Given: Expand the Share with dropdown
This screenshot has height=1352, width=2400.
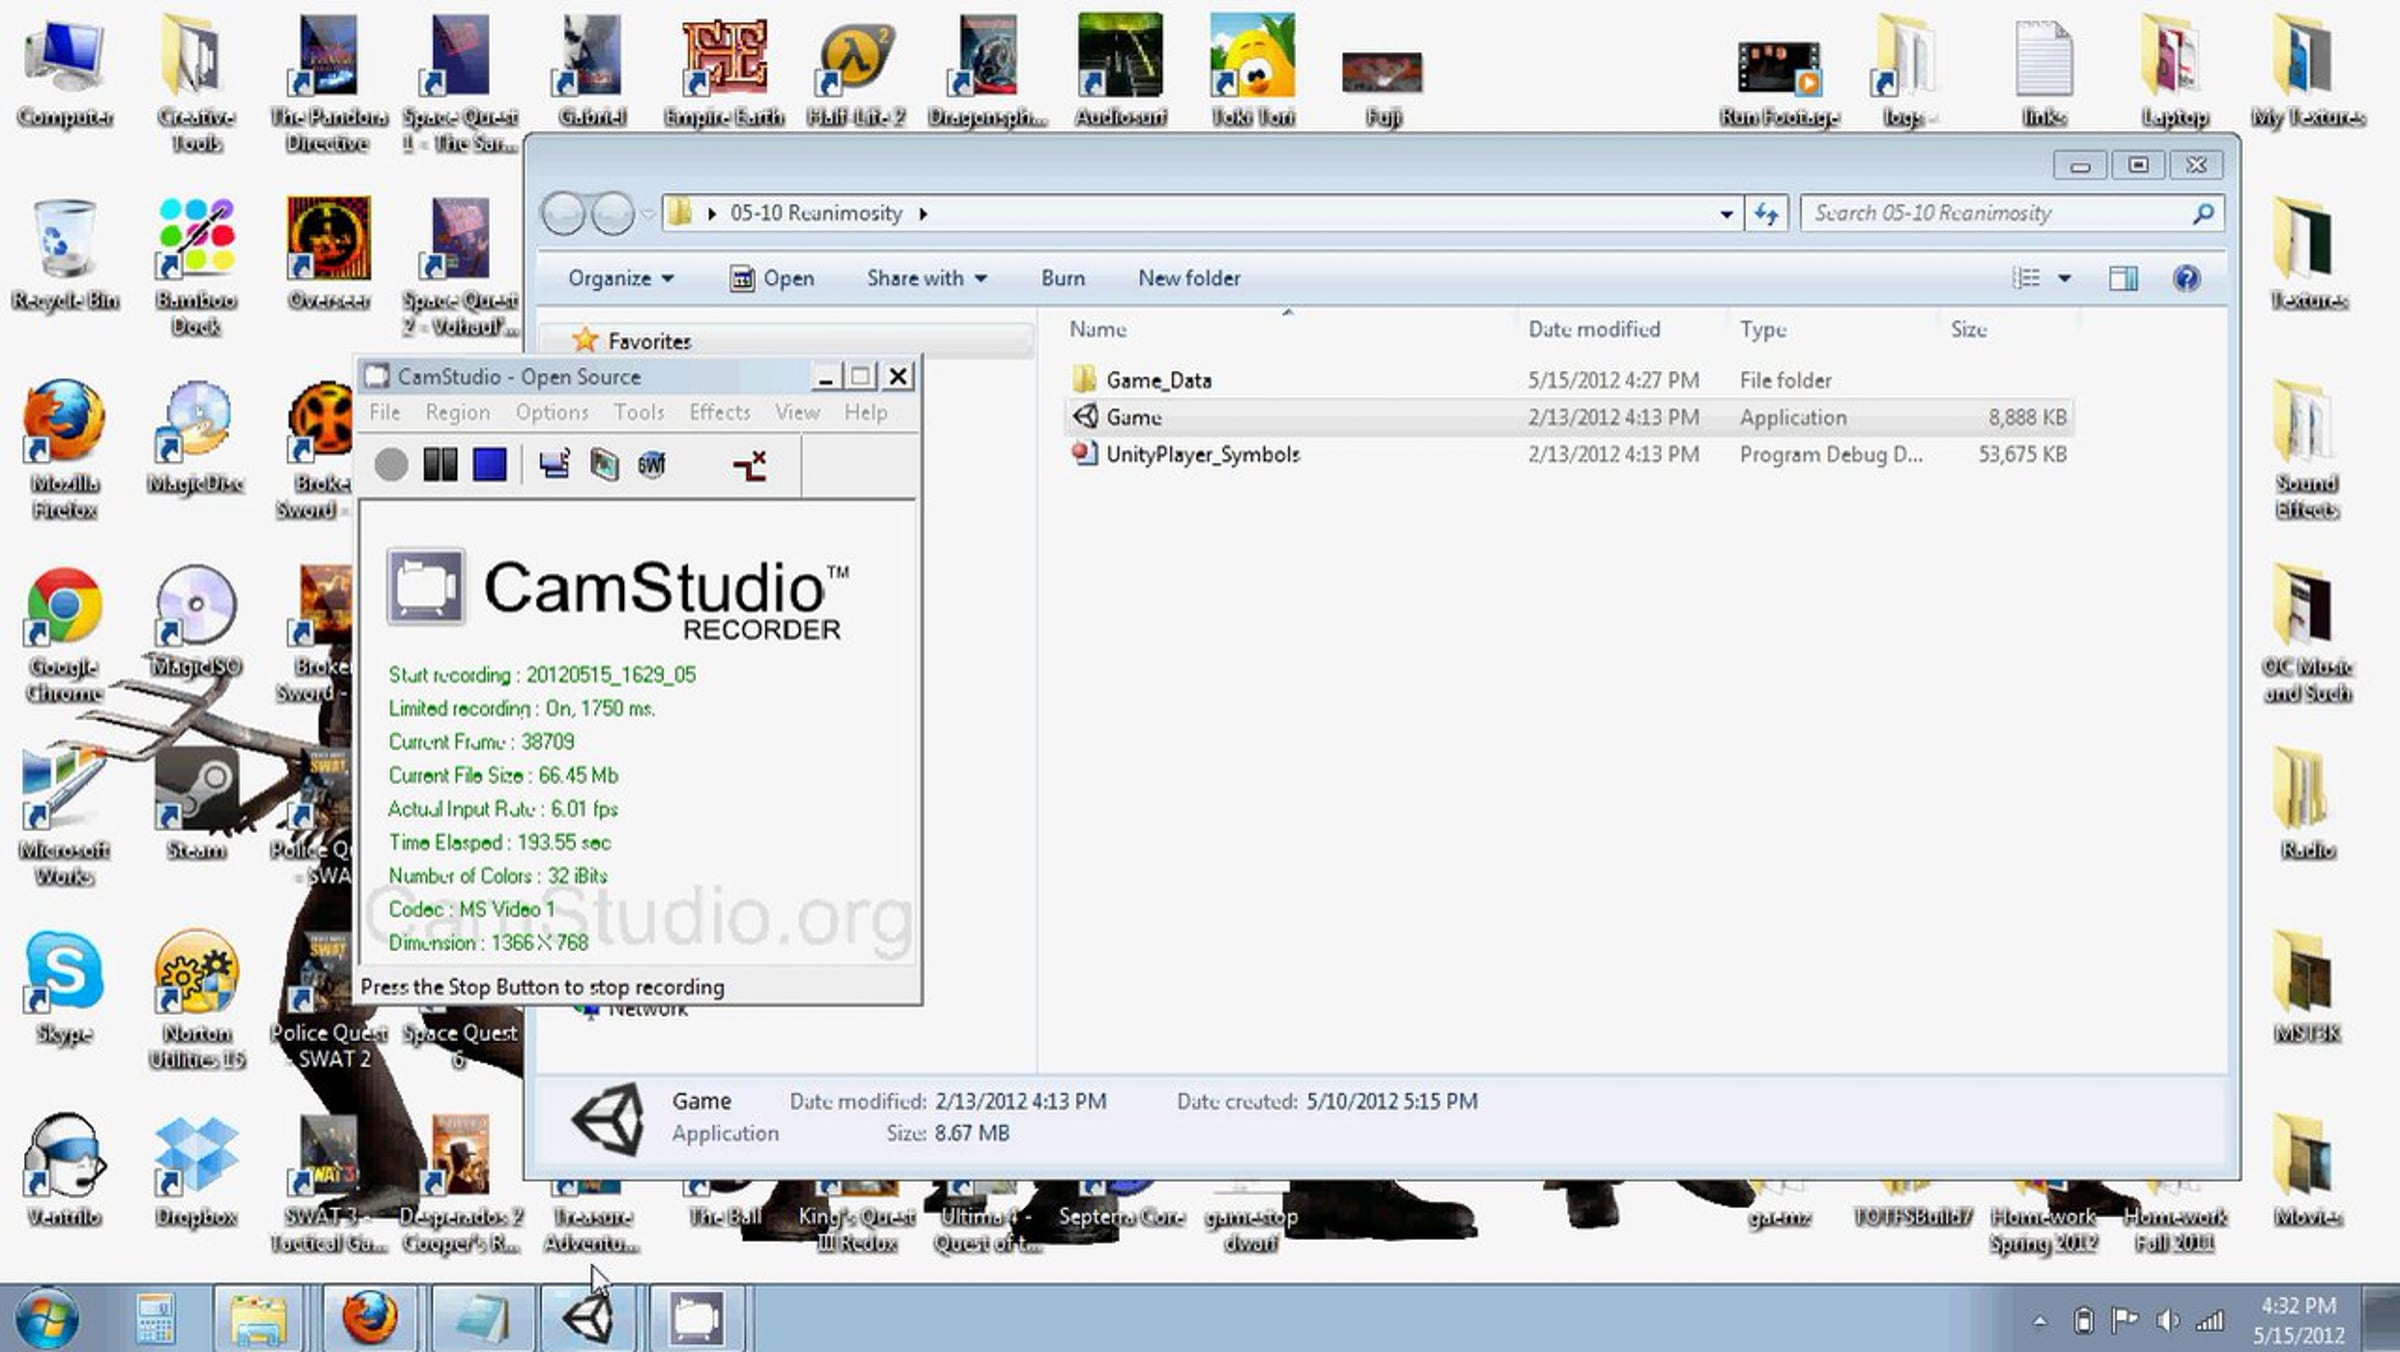Looking at the screenshot, I should coord(926,278).
